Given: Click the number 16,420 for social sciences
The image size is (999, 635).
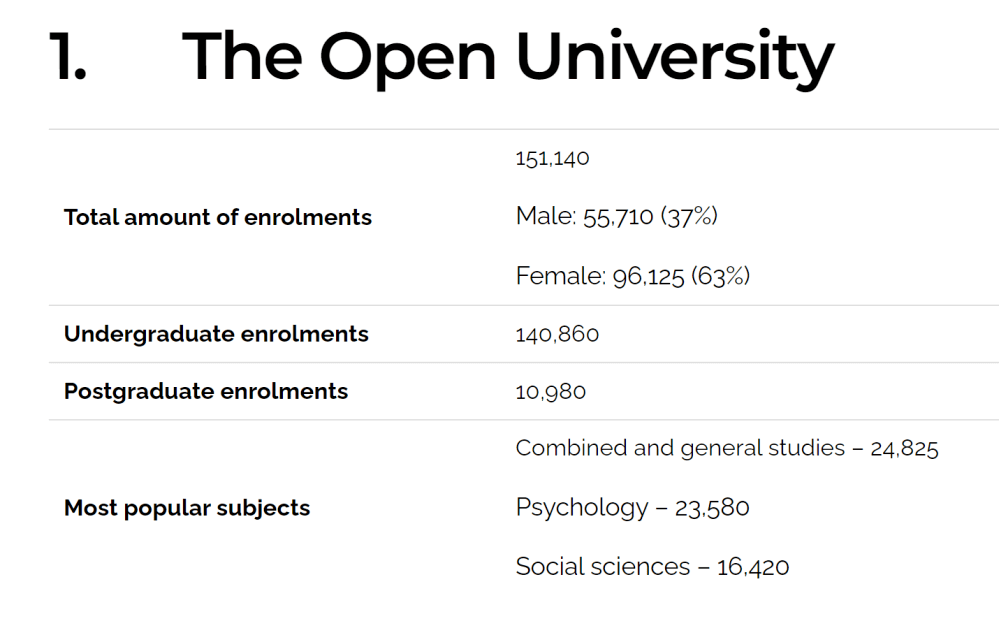Looking at the screenshot, I should (753, 567).
